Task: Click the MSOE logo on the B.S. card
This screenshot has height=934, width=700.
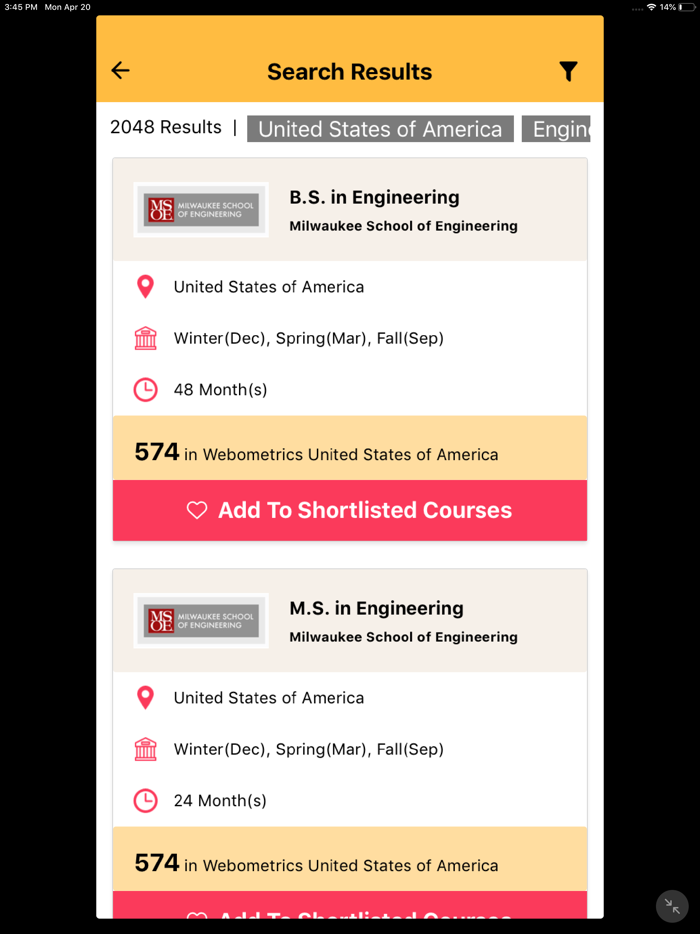Action: point(200,209)
